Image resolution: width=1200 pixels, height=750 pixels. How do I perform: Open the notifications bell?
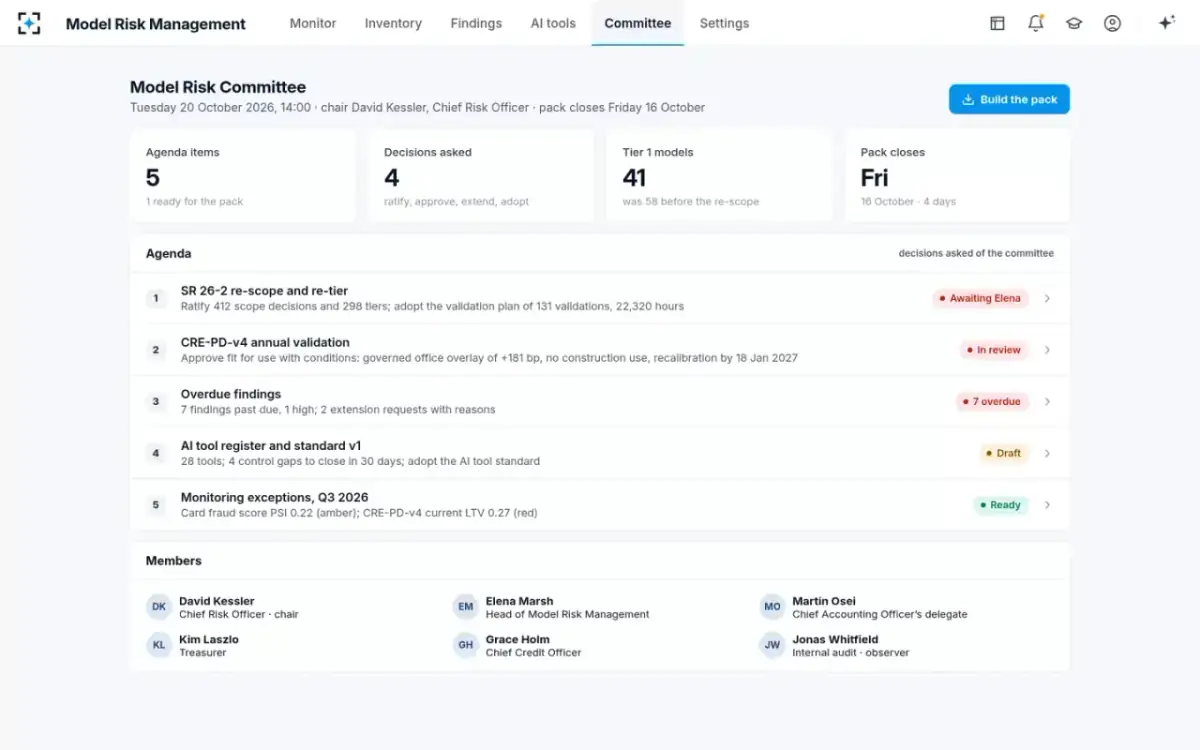[x=1036, y=23]
